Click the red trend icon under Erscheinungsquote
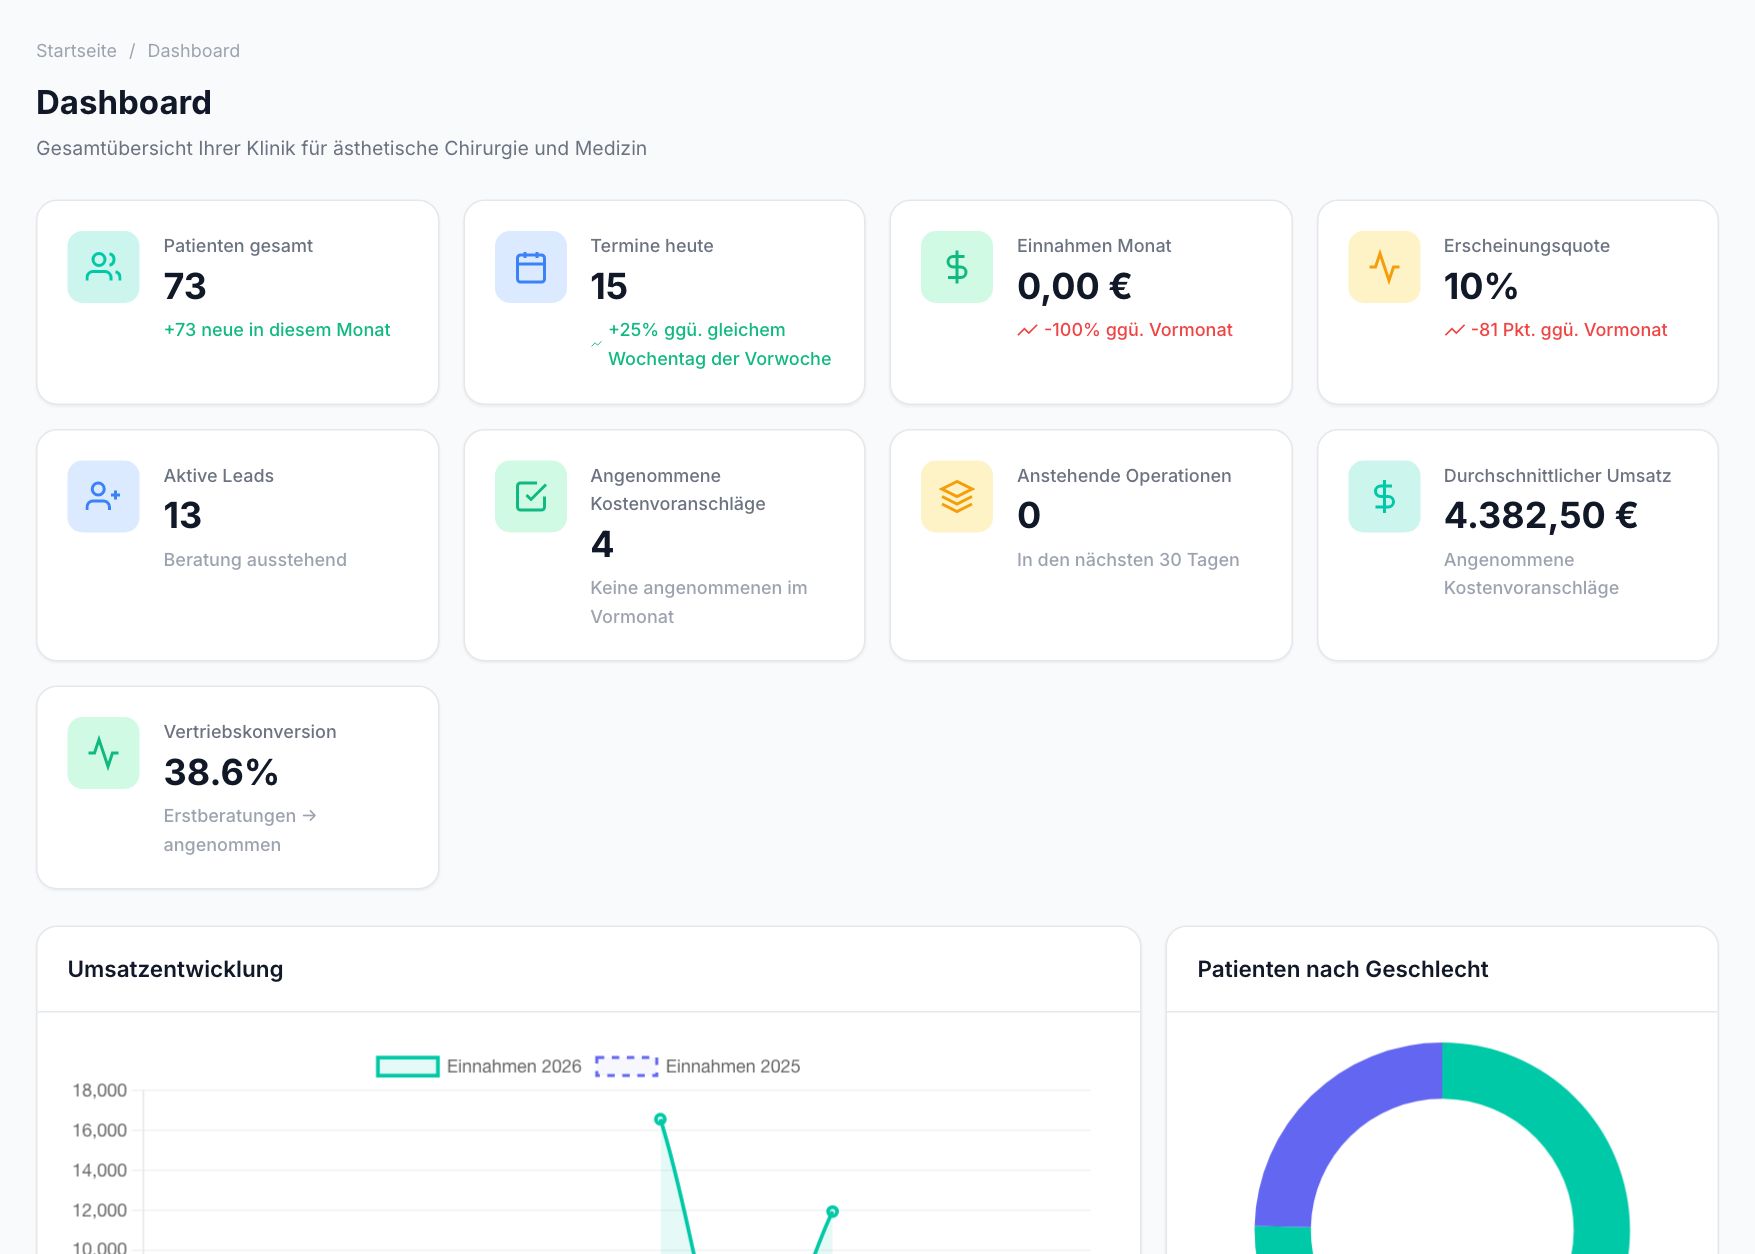Image resolution: width=1755 pixels, height=1254 pixels. (x=1454, y=330)
